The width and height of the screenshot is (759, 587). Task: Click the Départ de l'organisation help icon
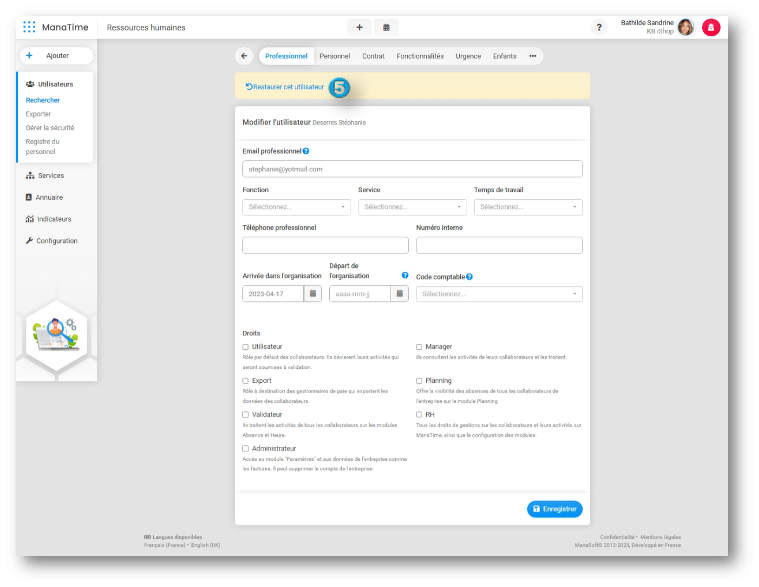click(x=405, y=275)
